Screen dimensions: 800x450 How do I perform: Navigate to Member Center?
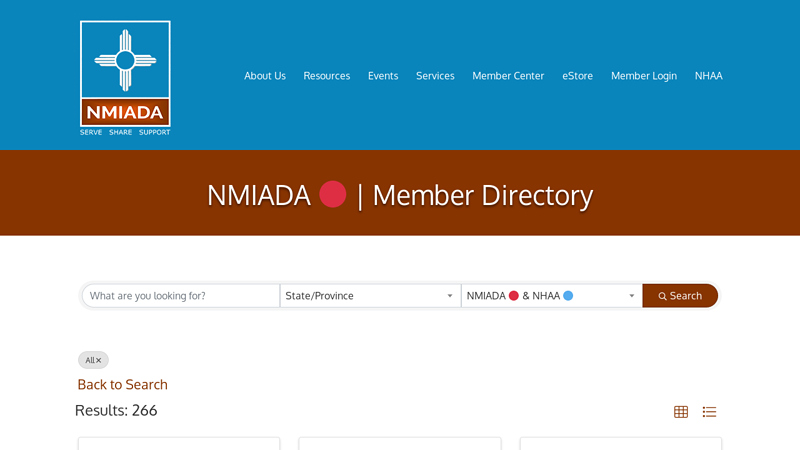508,76
